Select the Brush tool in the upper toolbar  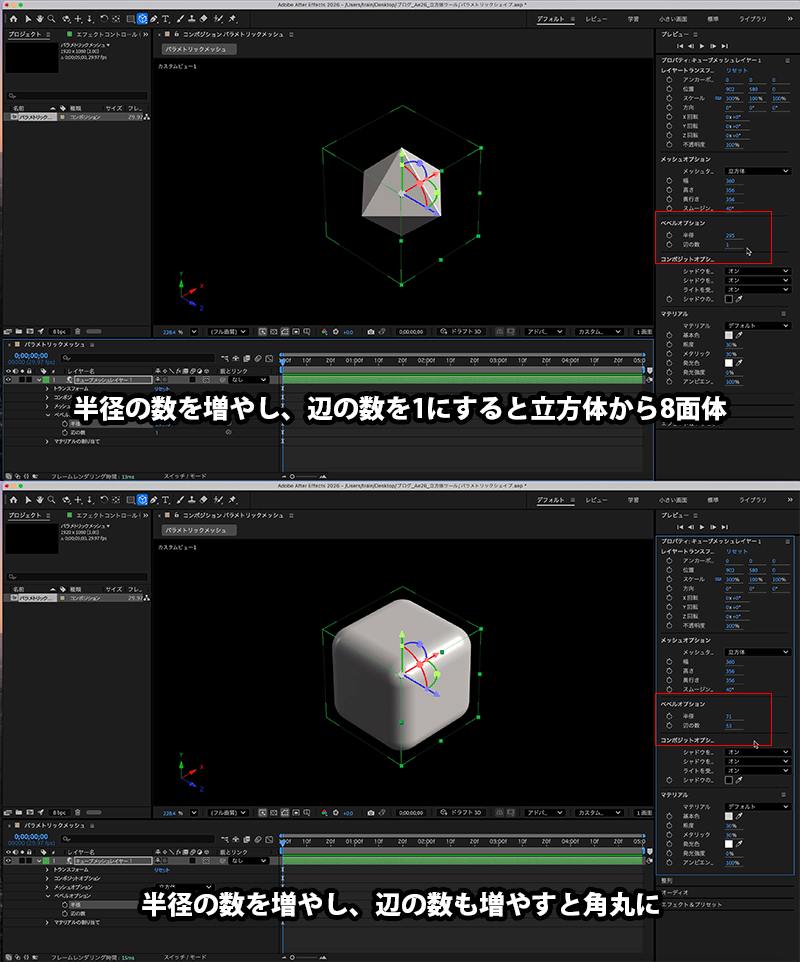click(x=180, y=18)
